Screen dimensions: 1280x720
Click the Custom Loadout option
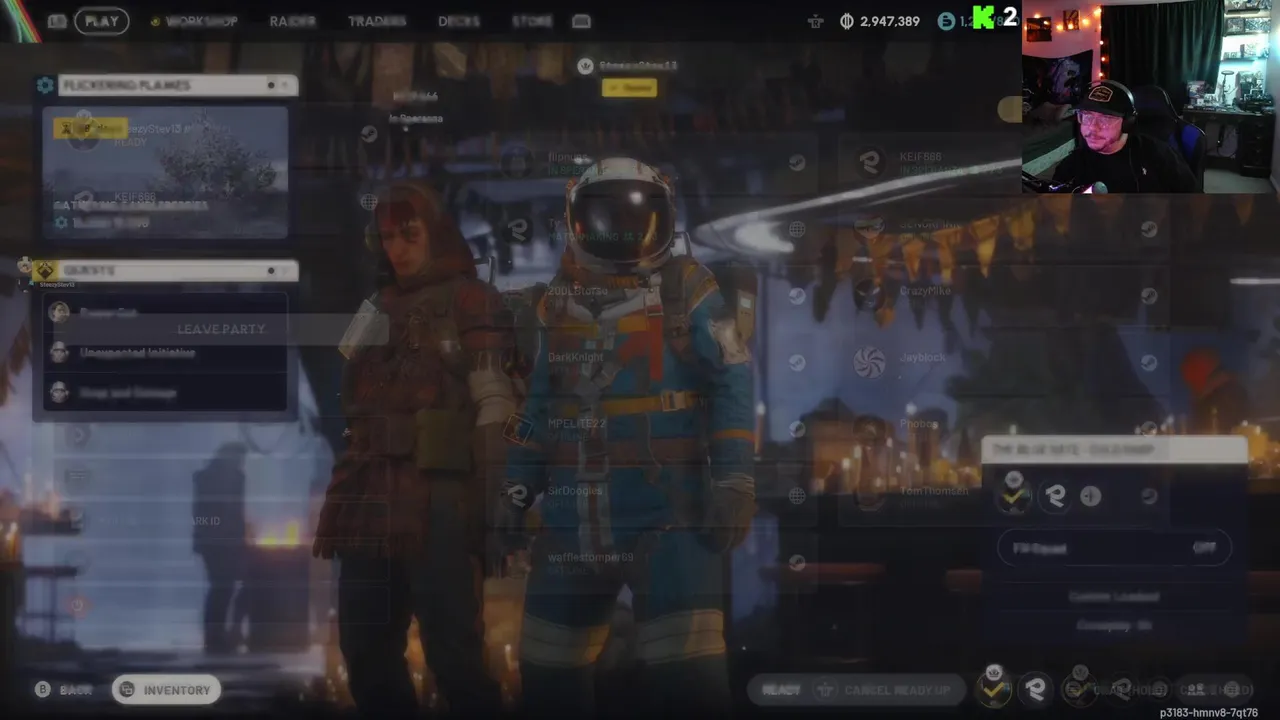[1114, 597]
